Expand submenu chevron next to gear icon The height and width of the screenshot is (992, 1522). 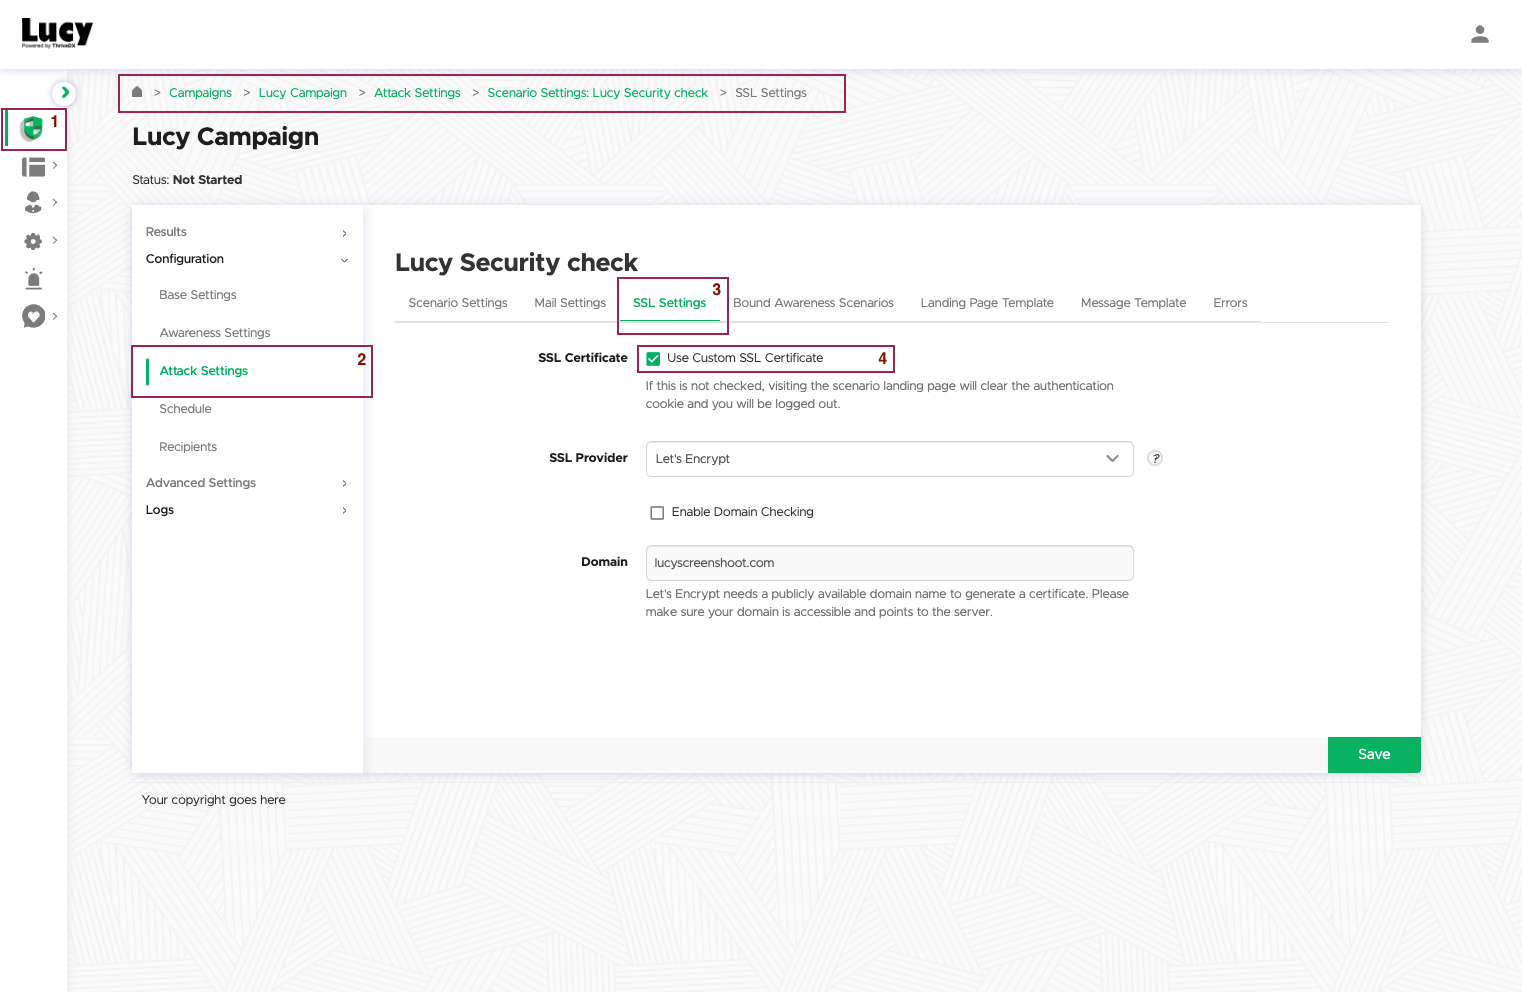[x=55, y=240]
